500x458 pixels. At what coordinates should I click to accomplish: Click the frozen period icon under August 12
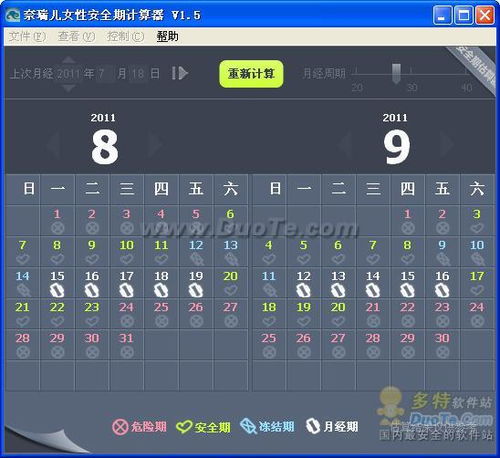[x=196, y=259]
